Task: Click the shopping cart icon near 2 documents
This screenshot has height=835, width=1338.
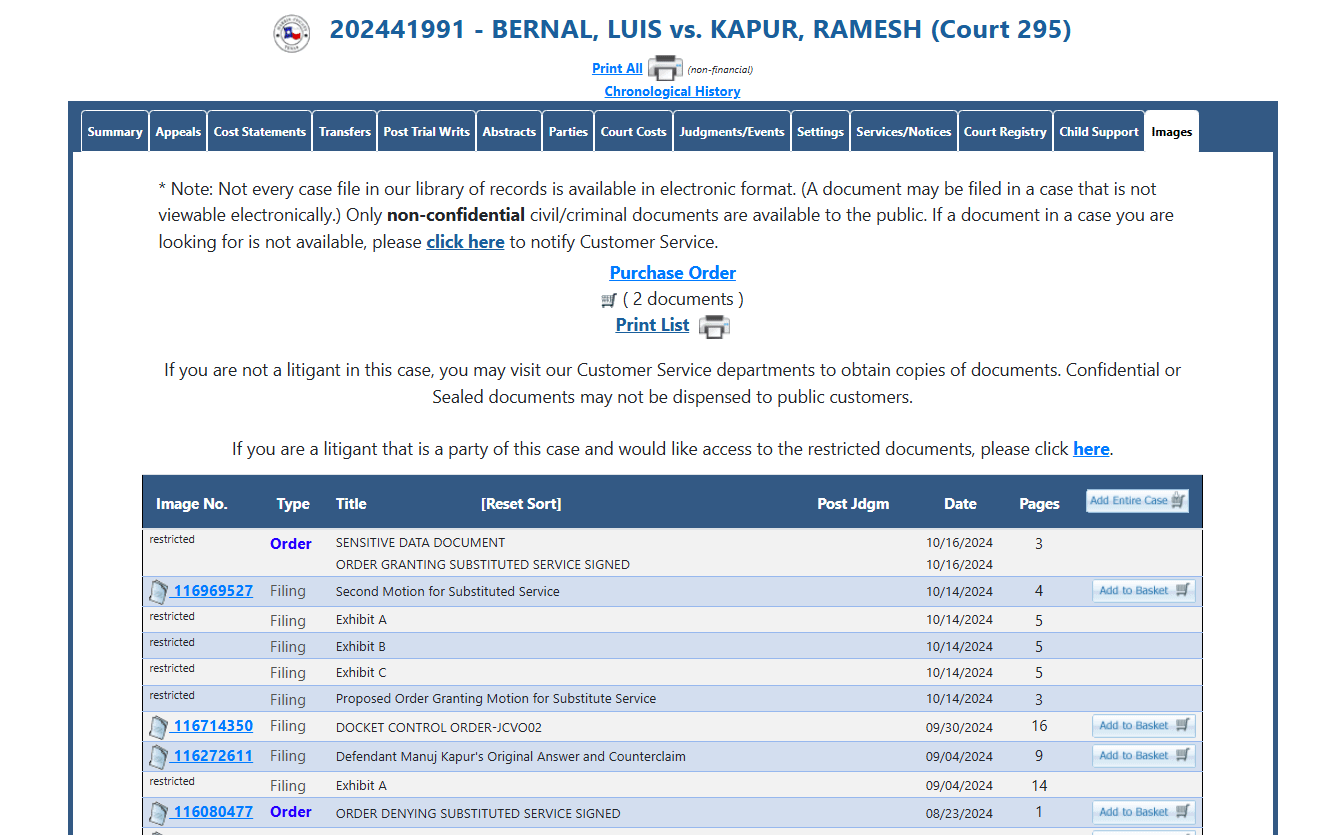Action: 609,300
